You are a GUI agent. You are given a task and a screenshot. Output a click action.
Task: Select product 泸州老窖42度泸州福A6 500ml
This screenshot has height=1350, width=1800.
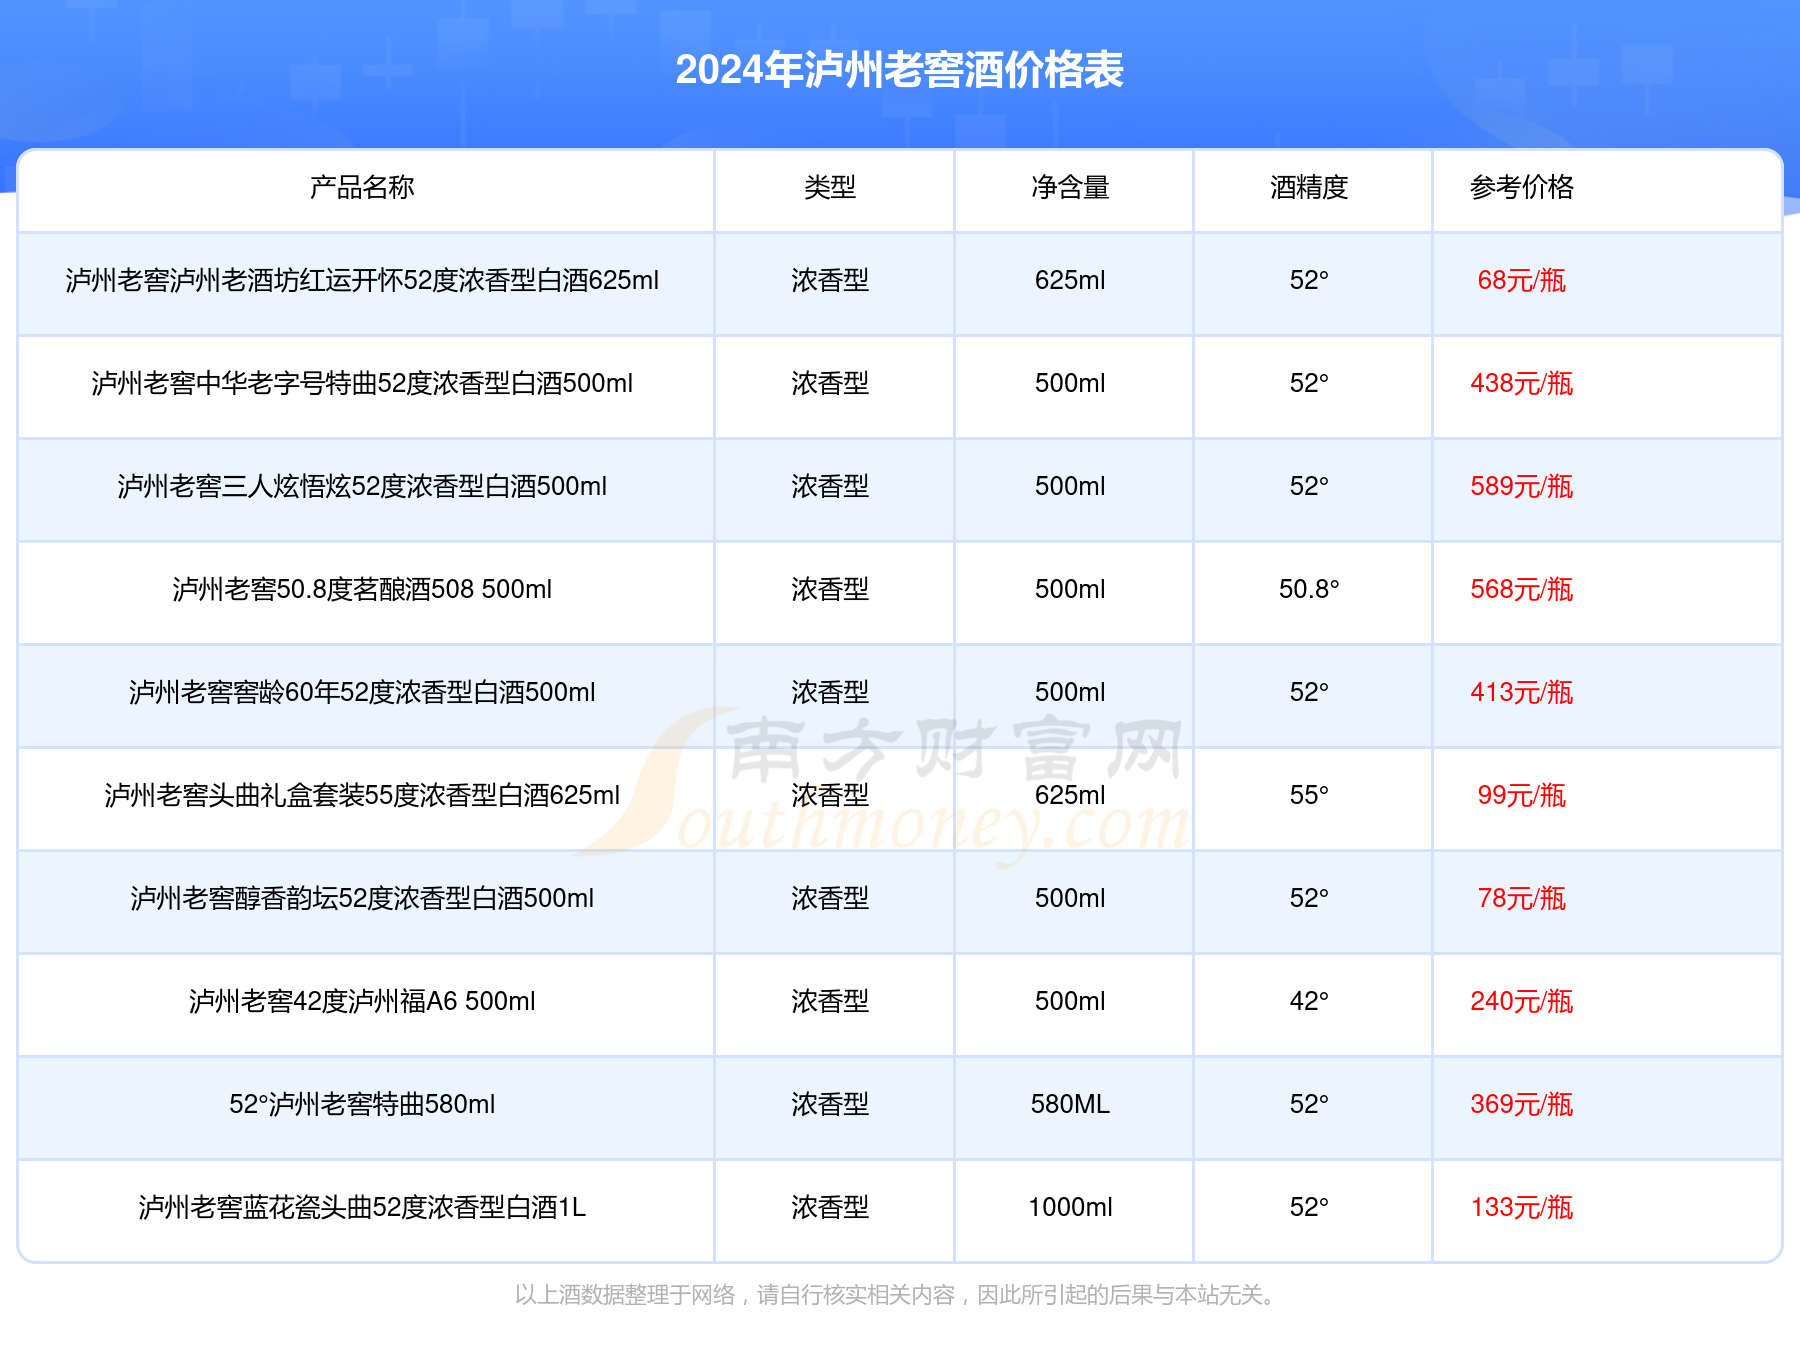pos(362,1001)
